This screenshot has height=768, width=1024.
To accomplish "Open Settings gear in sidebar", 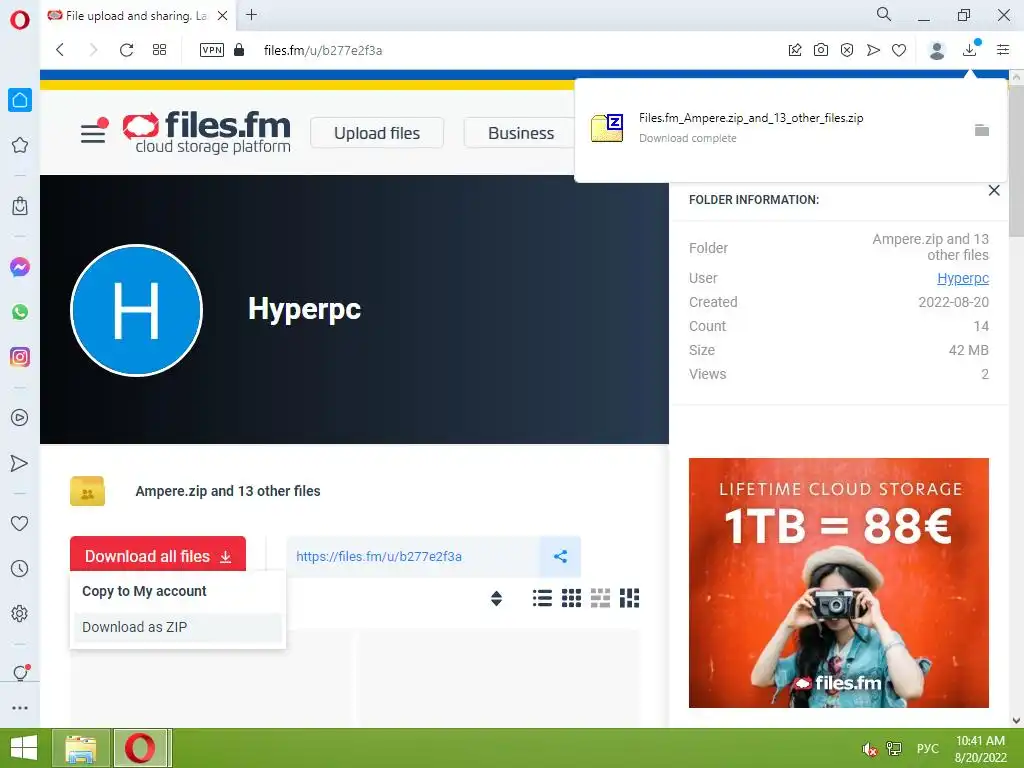I will [20, 613].
